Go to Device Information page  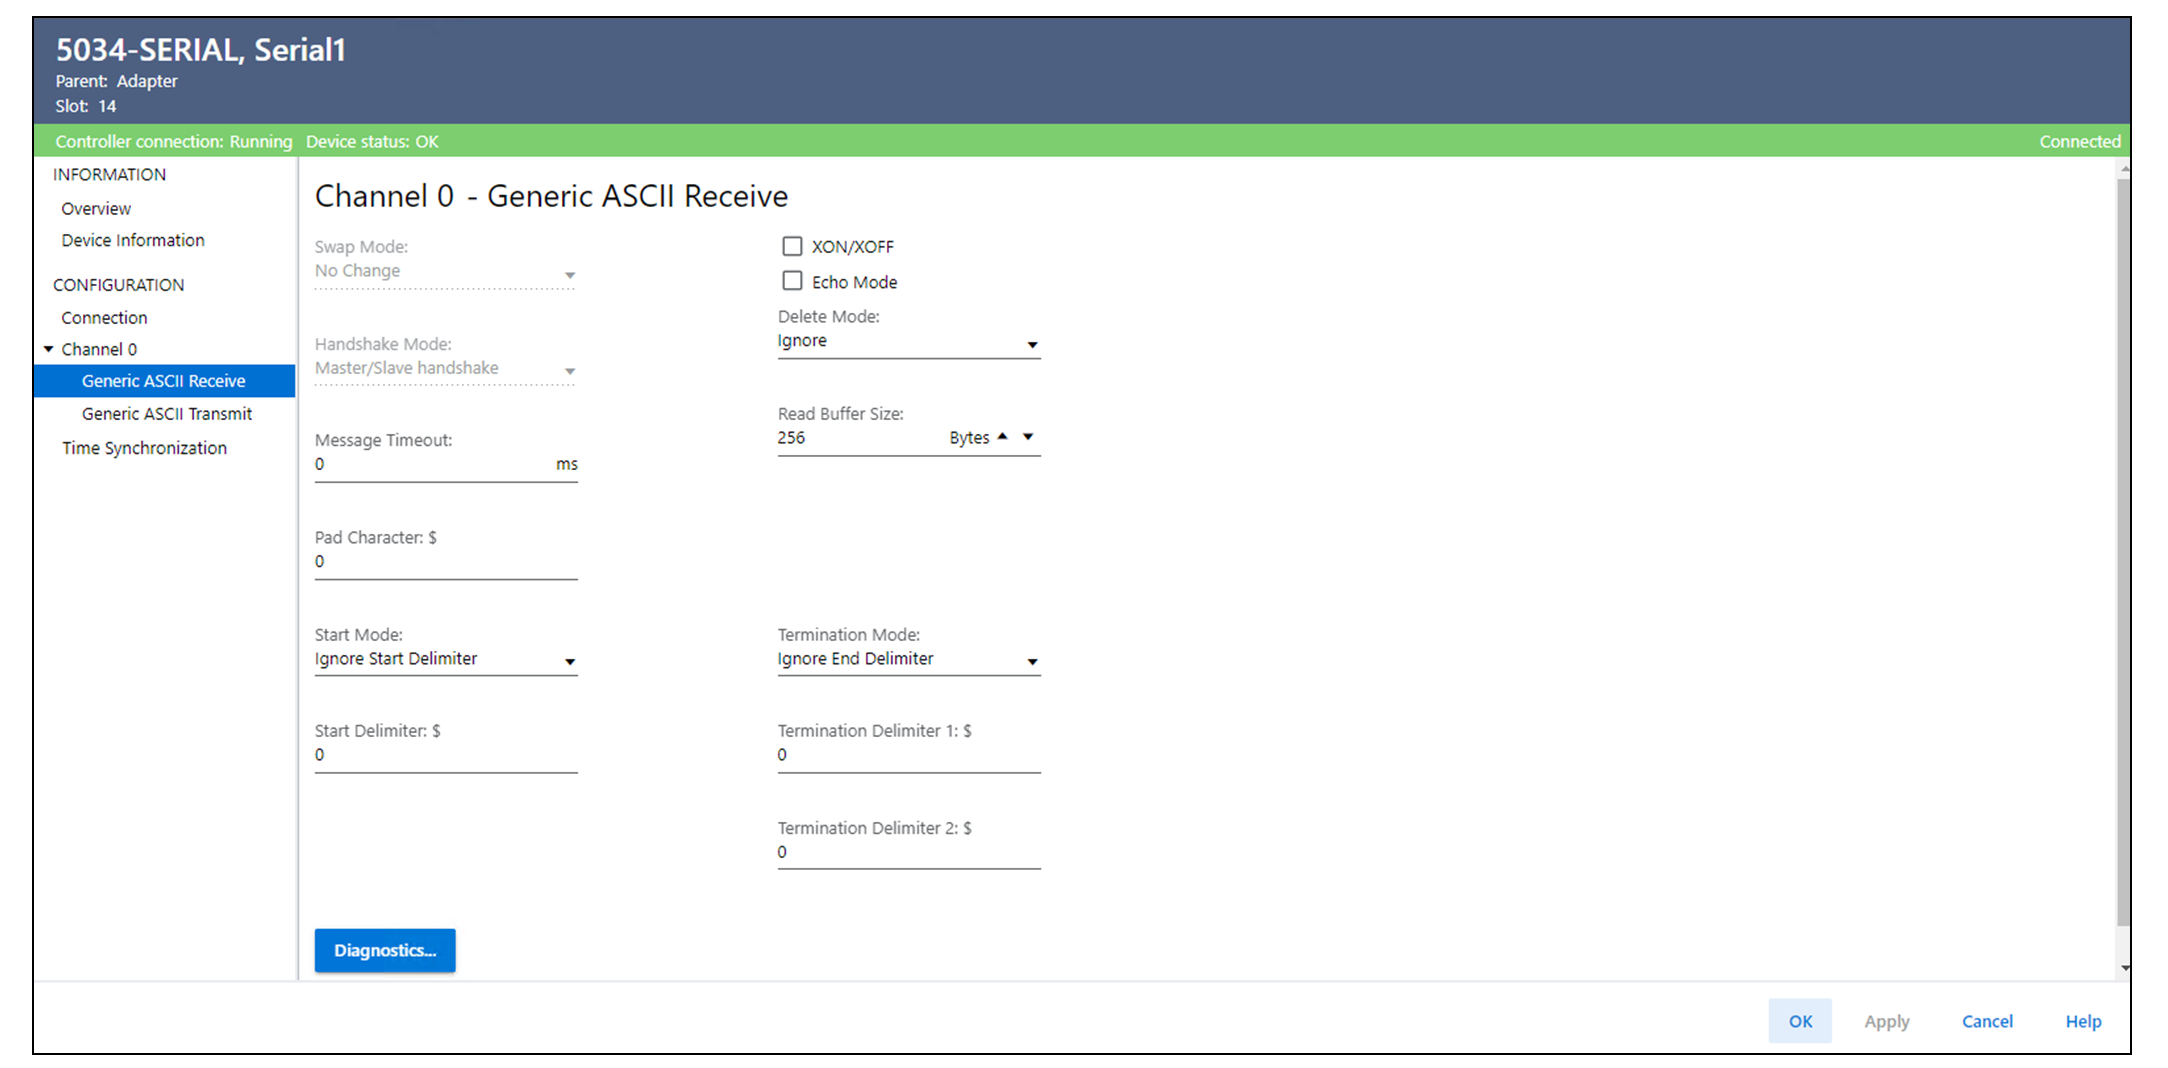click(x=133, y=240)
